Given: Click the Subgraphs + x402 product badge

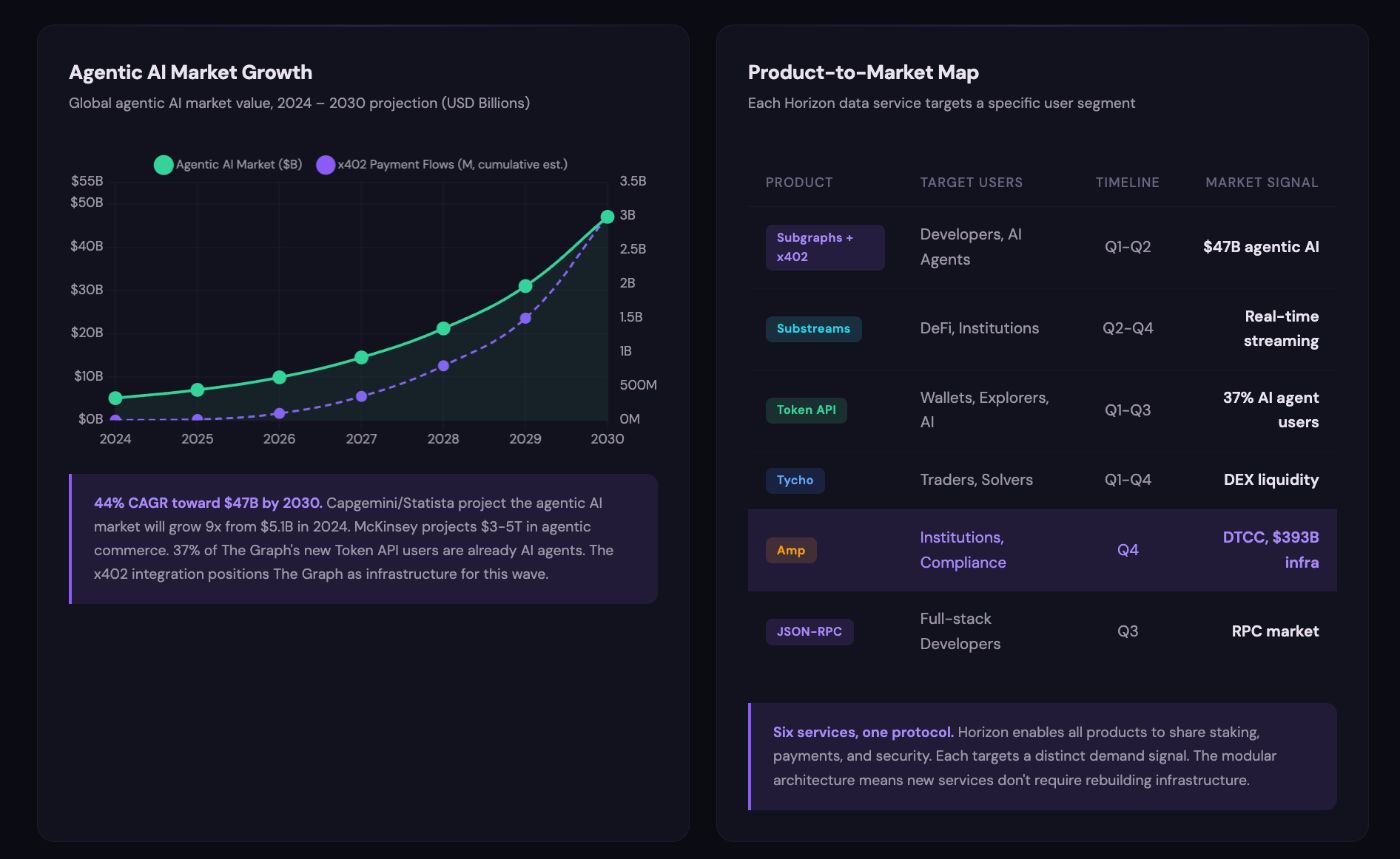Looking at the screenshot, I should [x=825, y=247].
